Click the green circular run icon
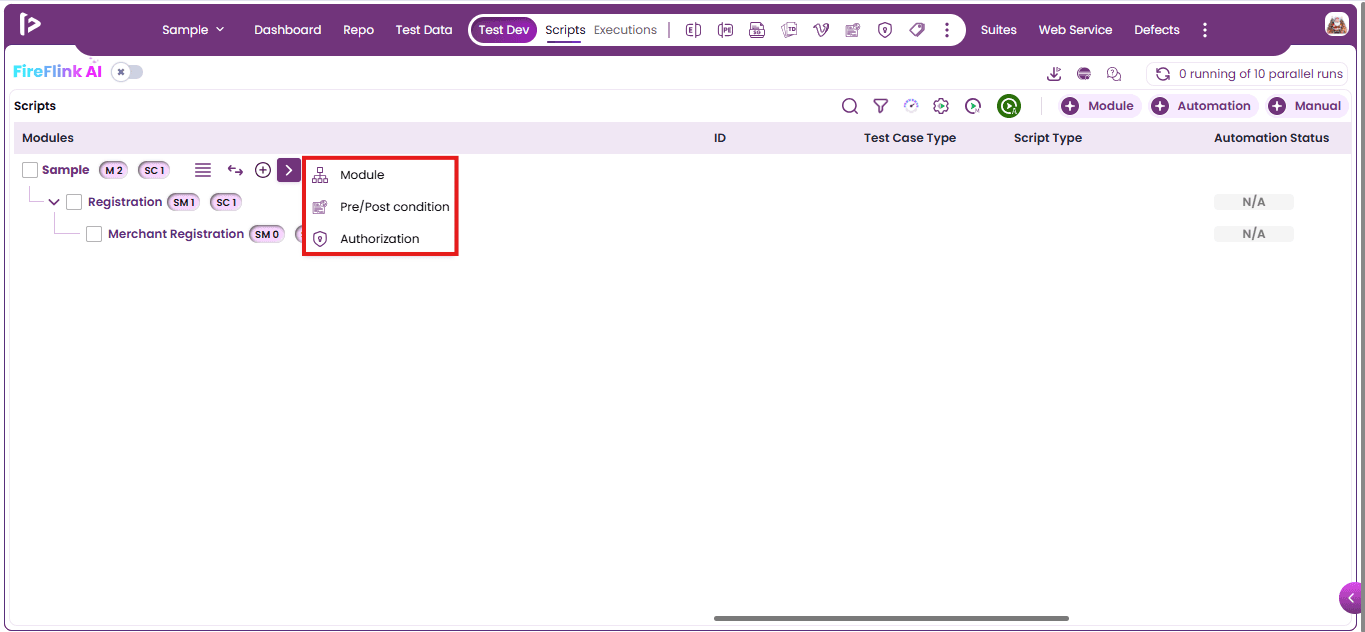The image size is (1365, 632). 1009,106
